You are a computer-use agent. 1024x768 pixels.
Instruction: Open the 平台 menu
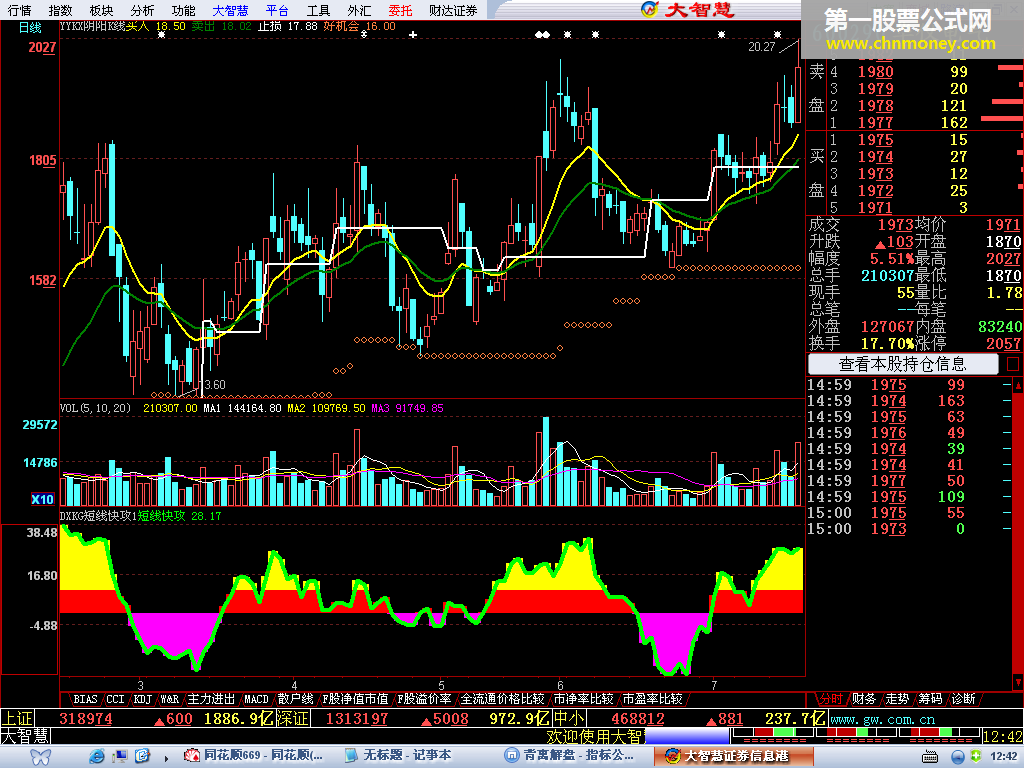278,10
